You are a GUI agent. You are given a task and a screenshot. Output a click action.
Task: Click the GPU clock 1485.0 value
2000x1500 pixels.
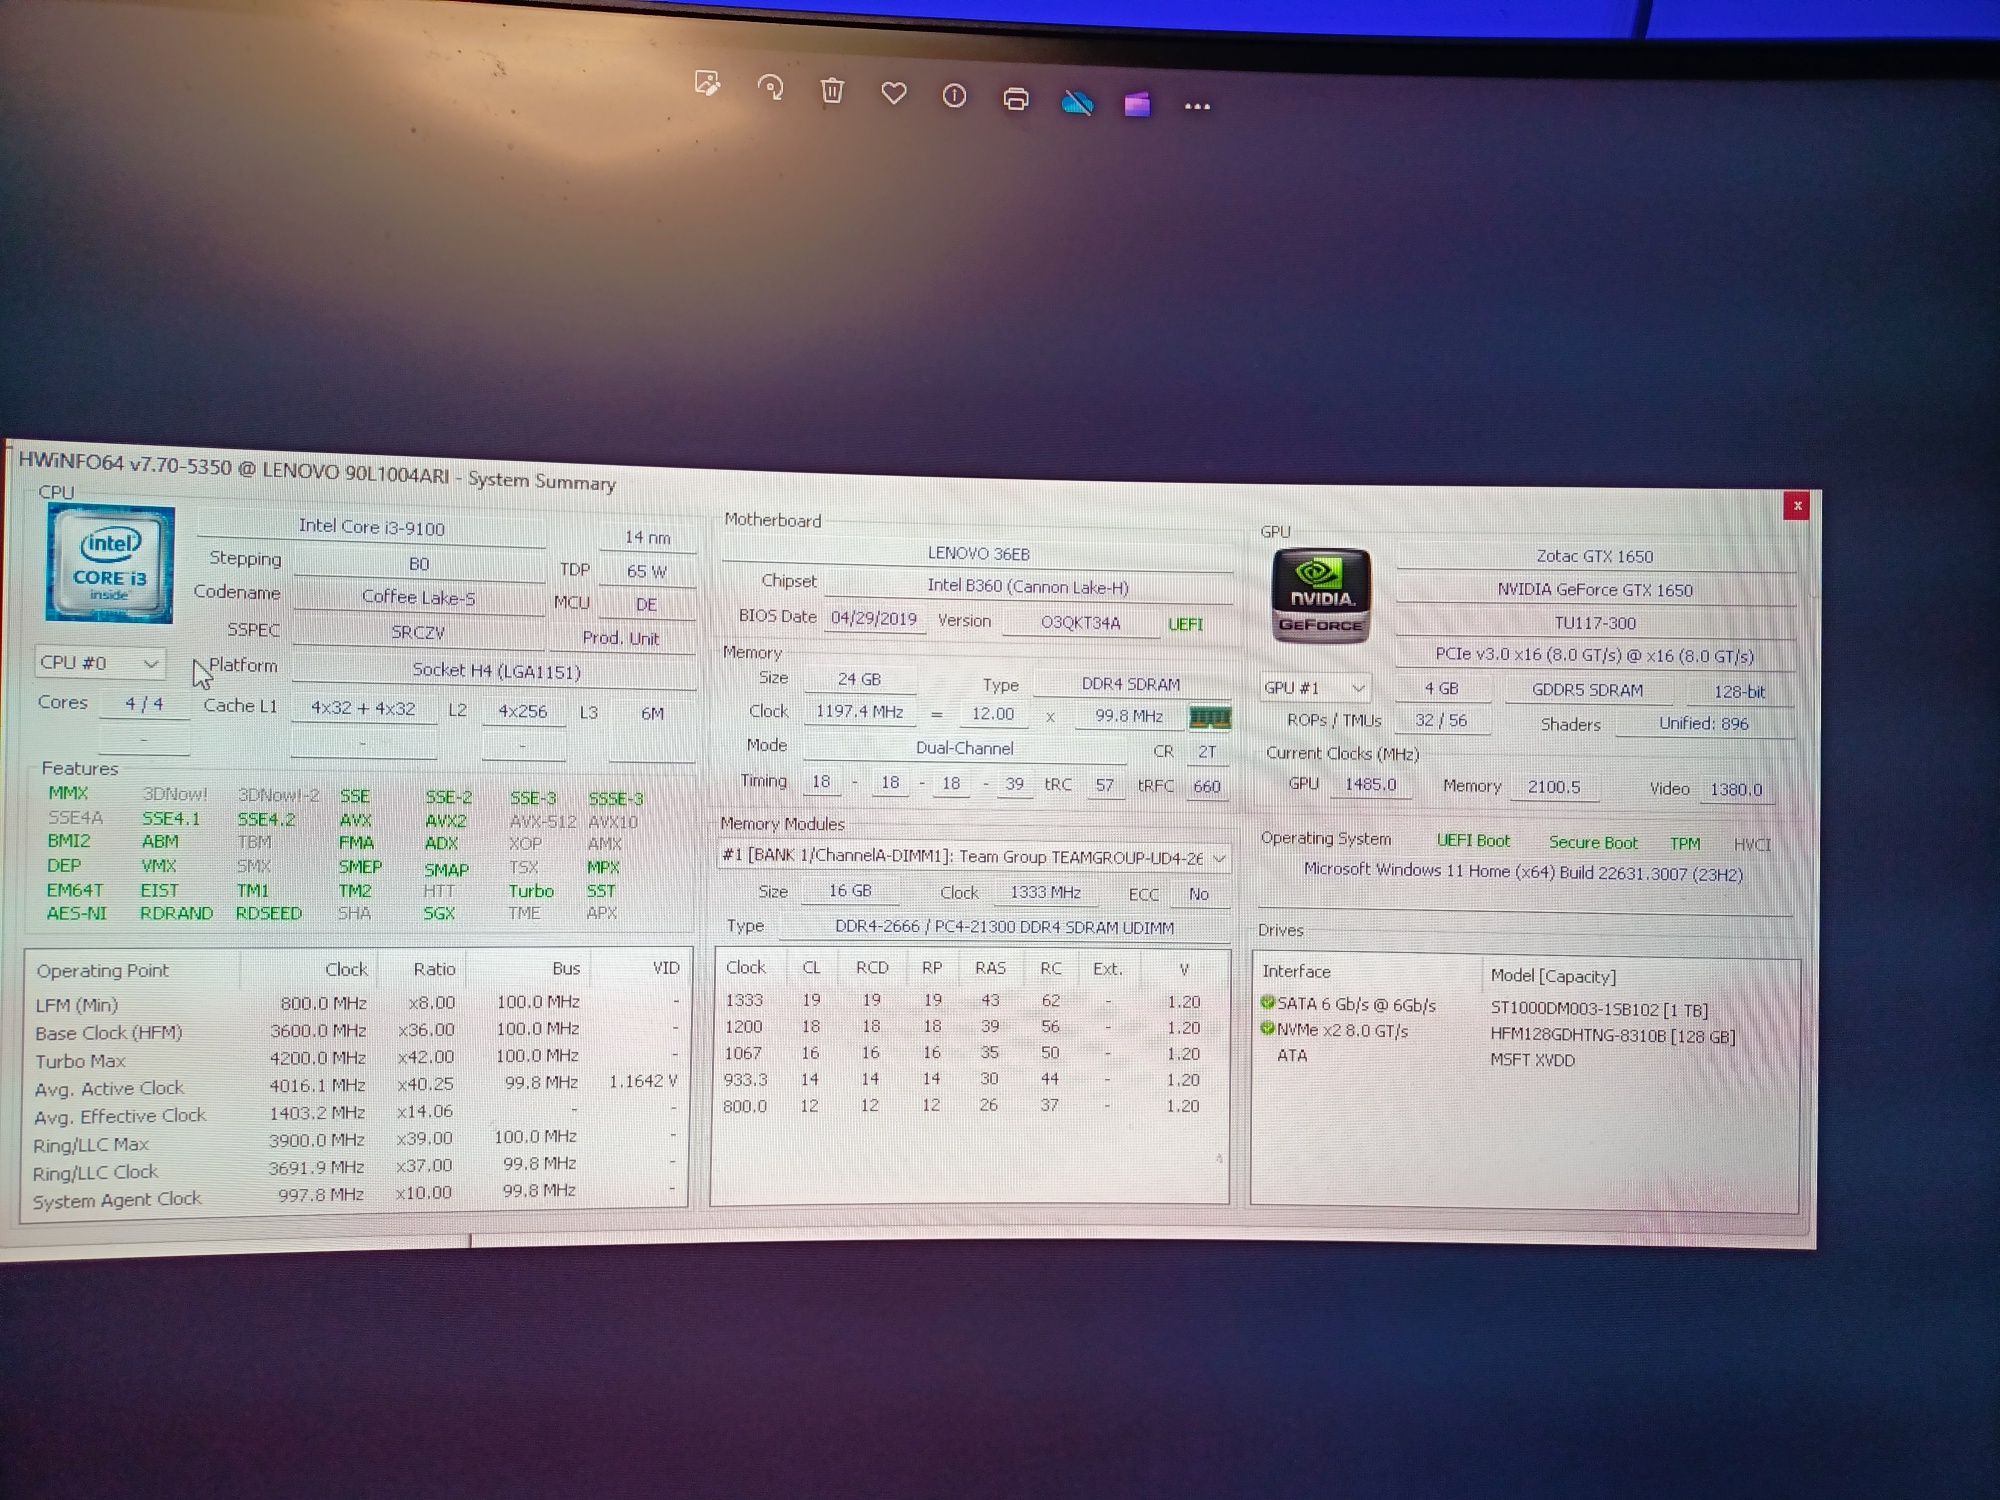(1370, 785)
